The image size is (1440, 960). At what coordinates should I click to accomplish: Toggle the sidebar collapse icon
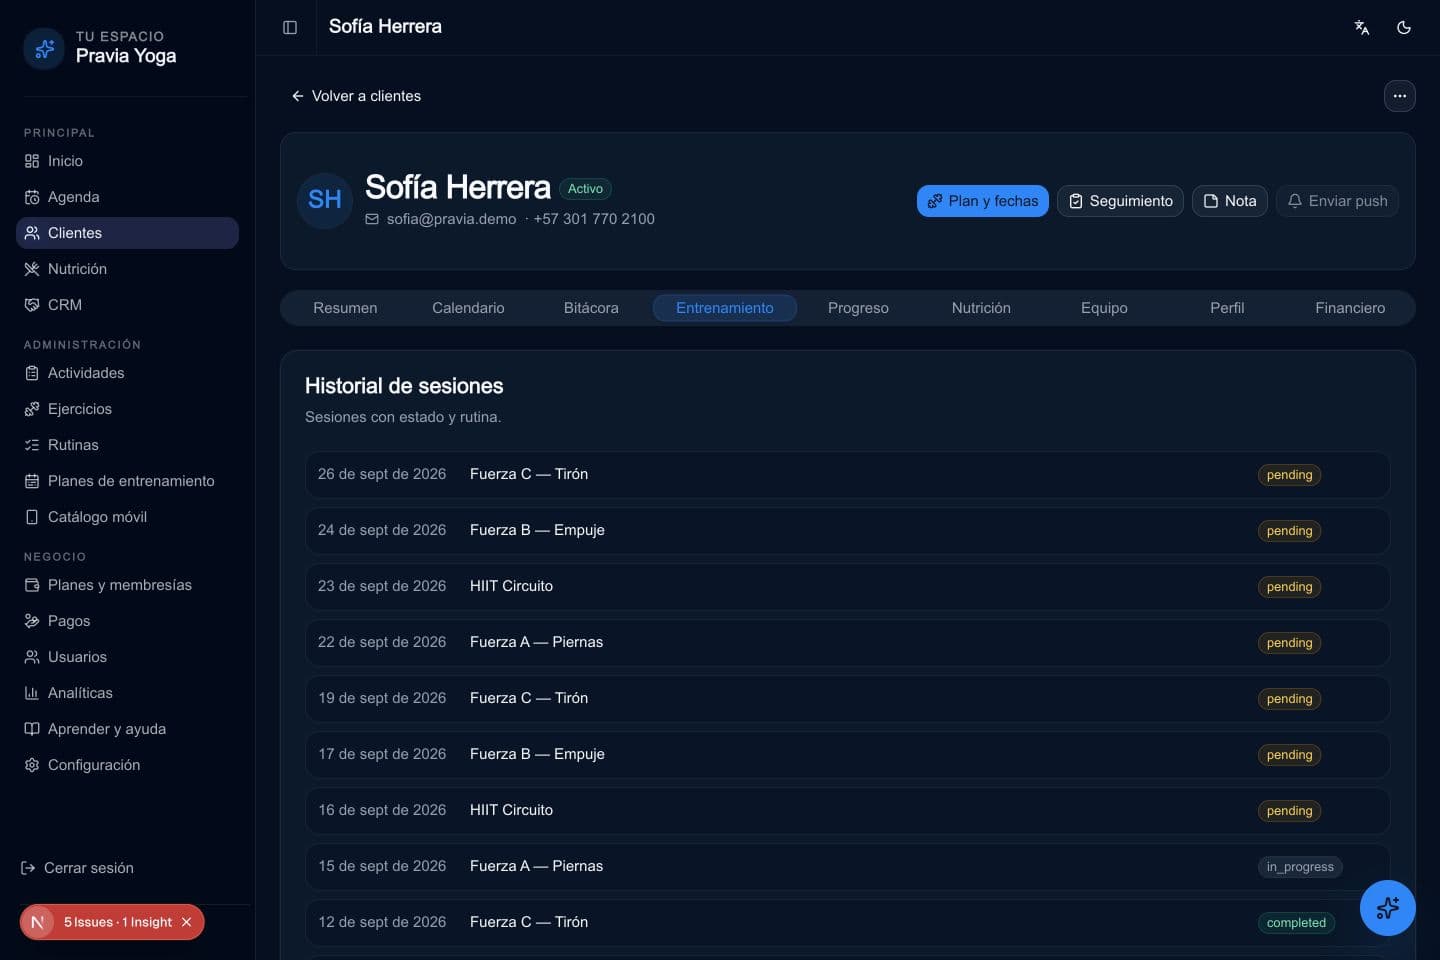point(290,27)
